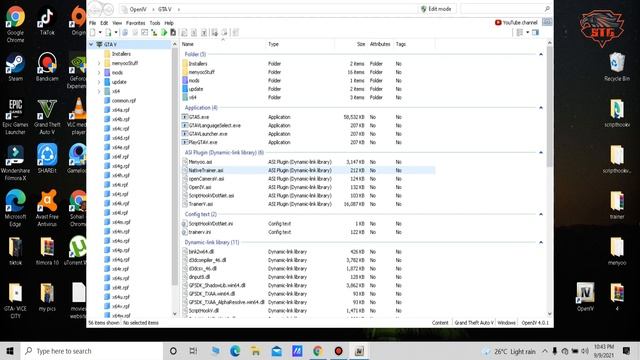640x360 pixels.
Task: Select common.rpf in the tree
Action: tap(124, 100)
